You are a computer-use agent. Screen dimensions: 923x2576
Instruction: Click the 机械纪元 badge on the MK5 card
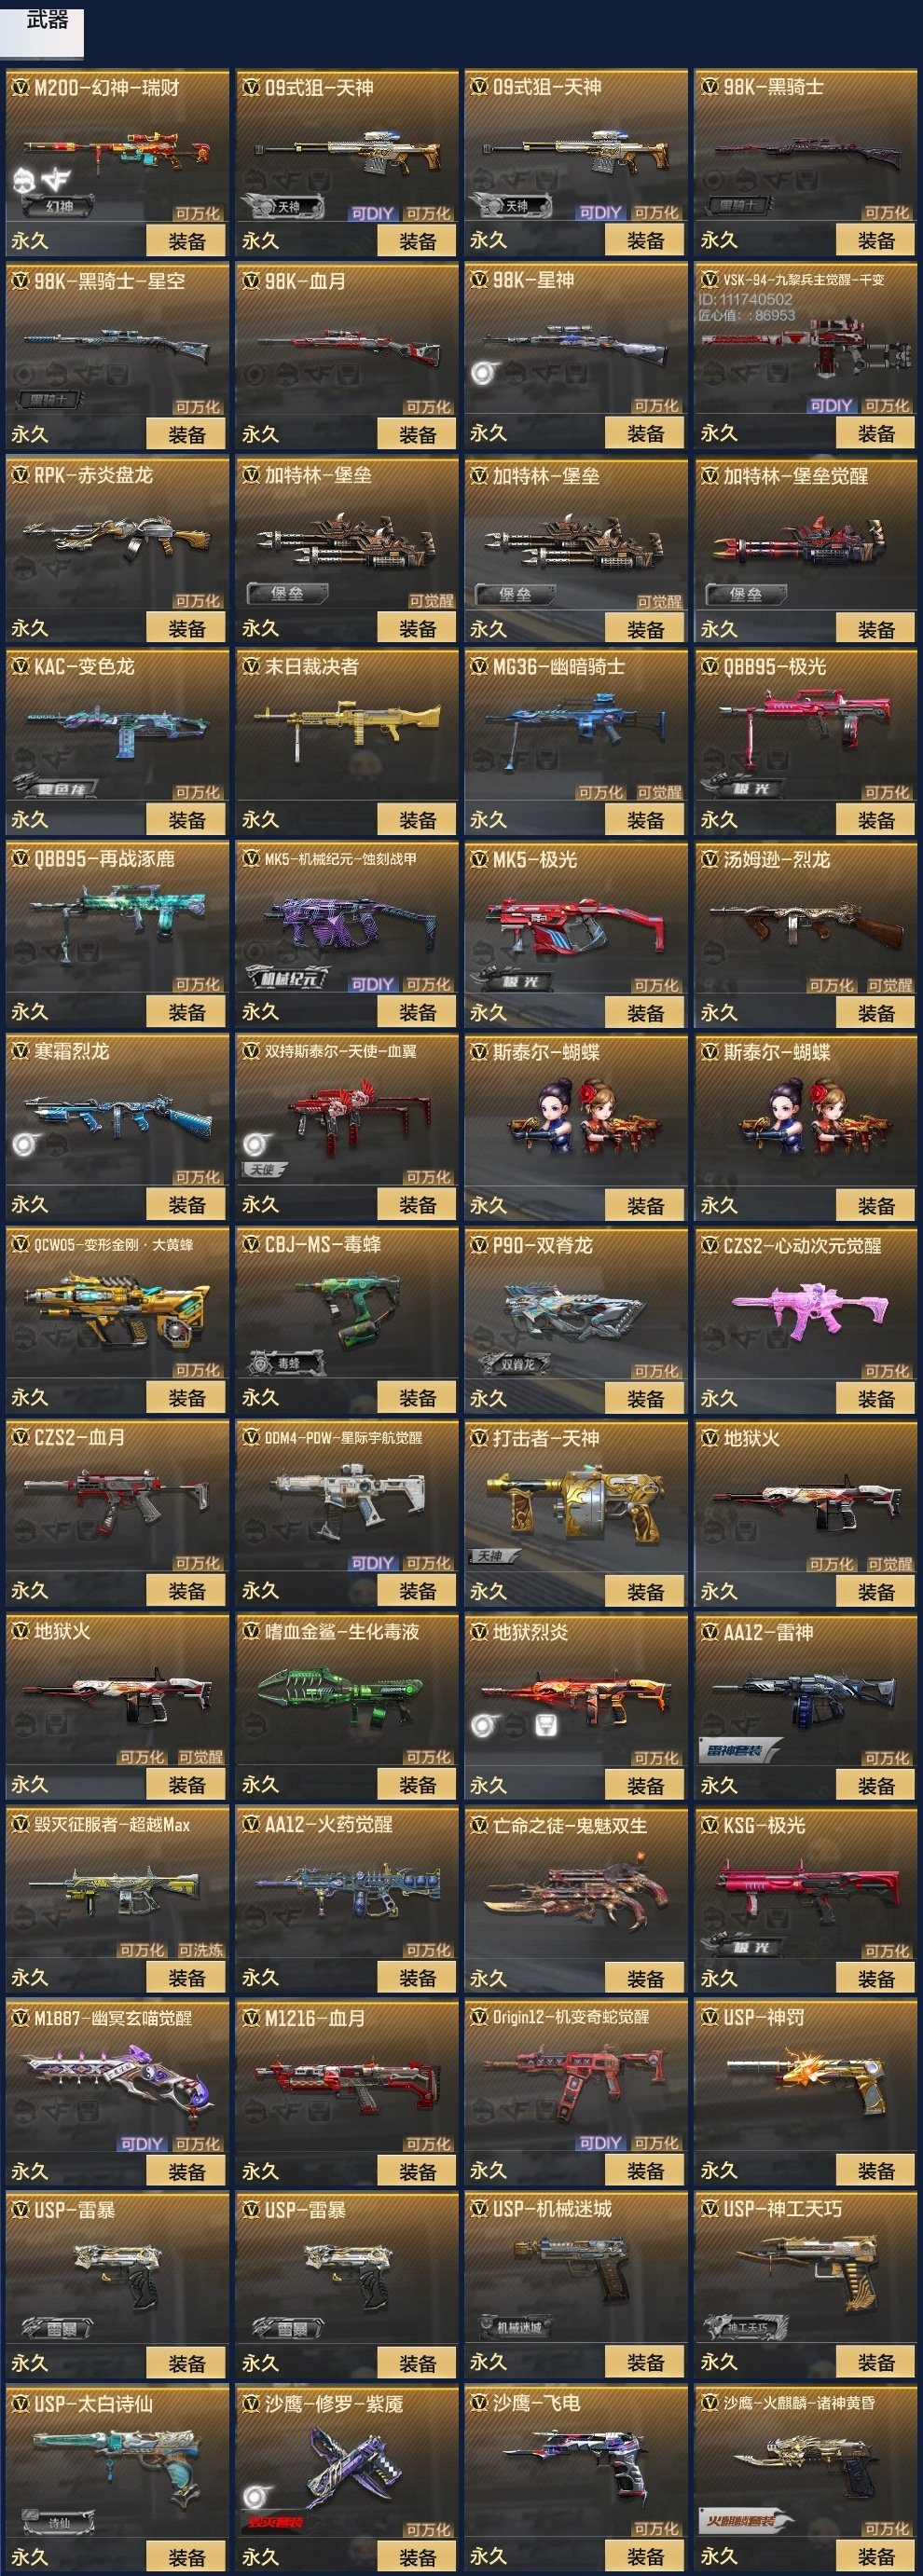[x=288, y=978]
